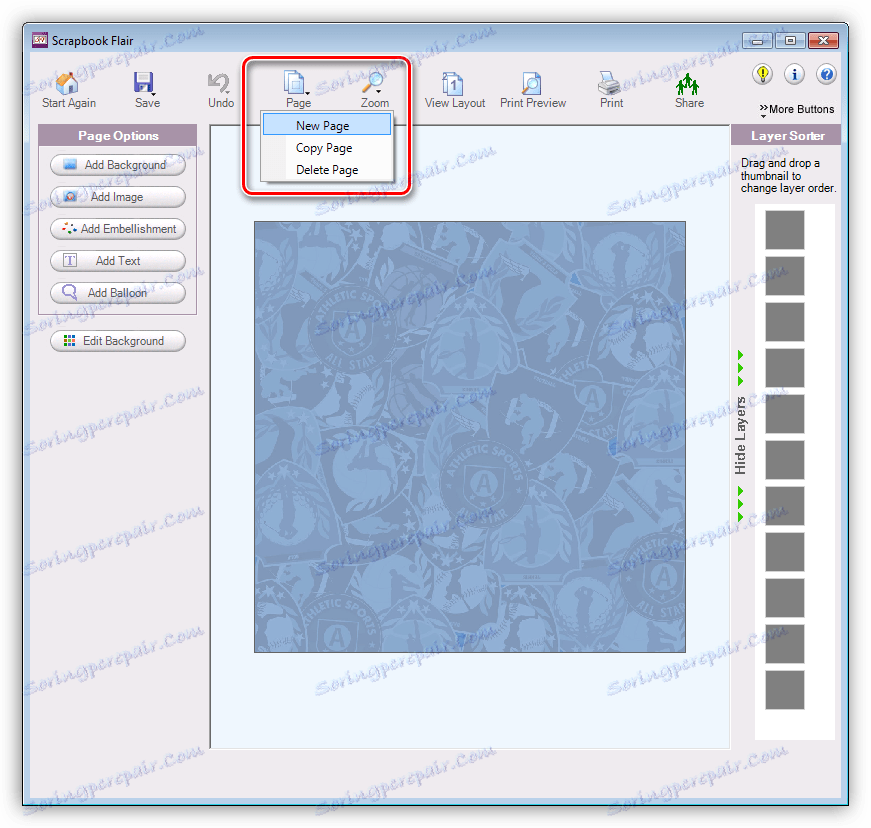871x828 pixels.
Task: Choose Copy Page menu entry
Action: (x=327, y=148)
